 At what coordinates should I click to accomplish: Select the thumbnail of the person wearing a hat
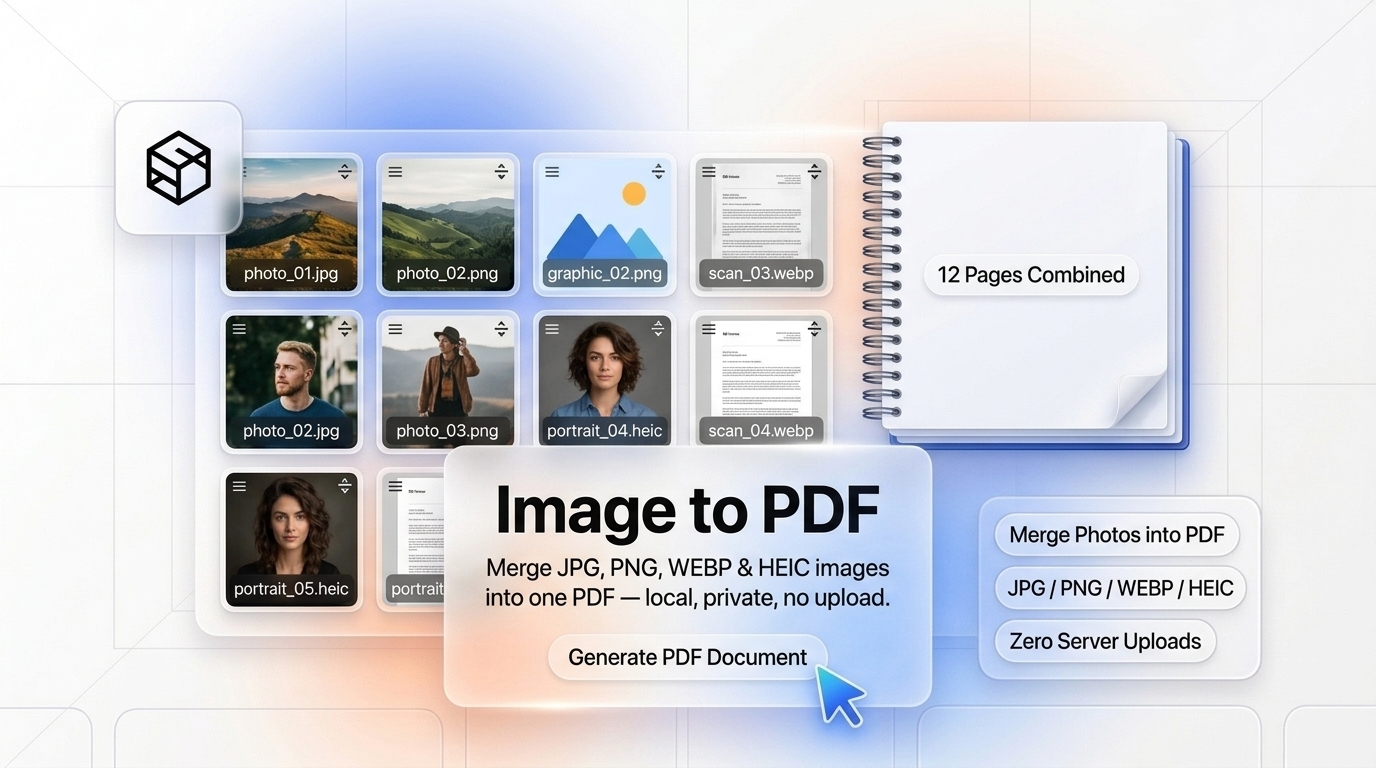(x=448, y=381)
